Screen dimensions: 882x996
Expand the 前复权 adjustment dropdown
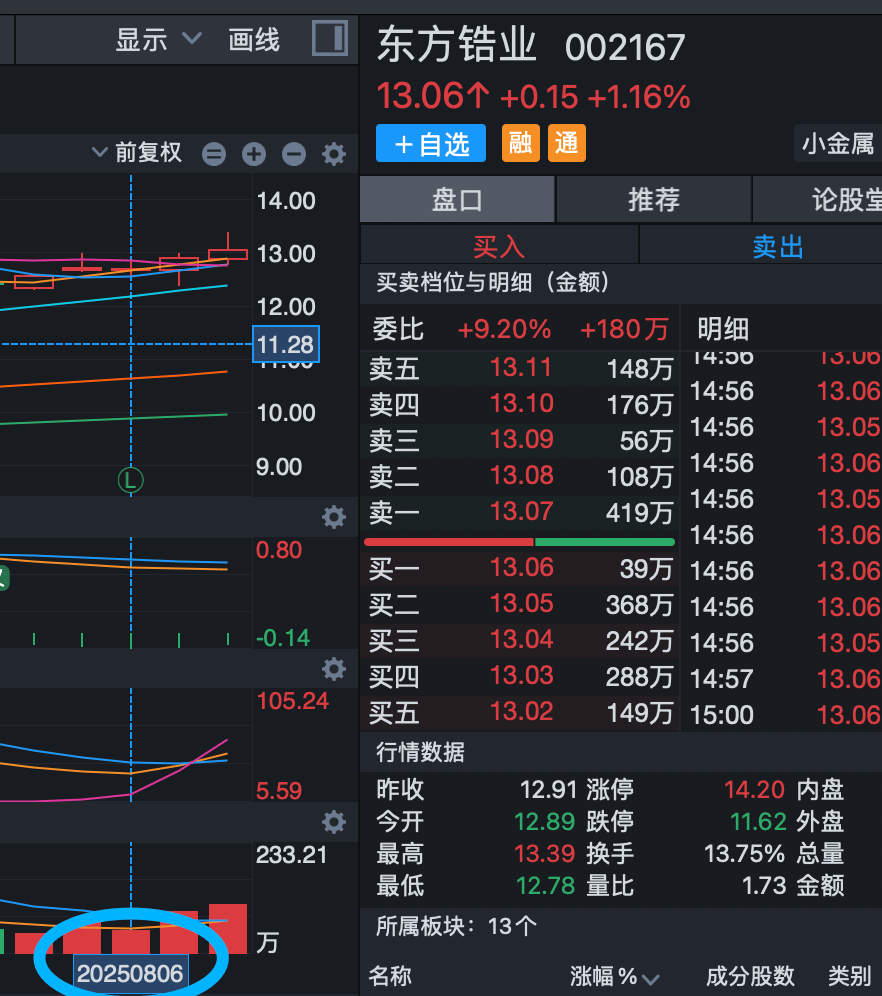click(137, 152)
